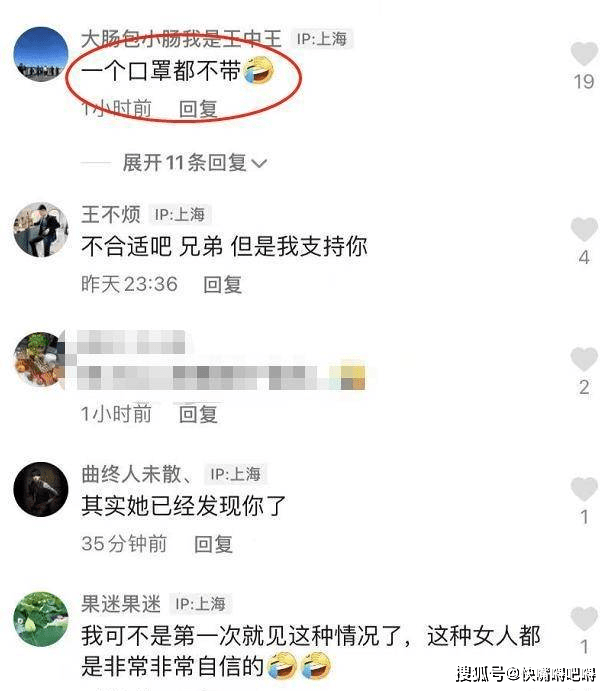The height and width of the screenshot is (691, 610).
Task: Open 大肠包小肠我是王中王's avatar
Action: [x=41, y=54]
